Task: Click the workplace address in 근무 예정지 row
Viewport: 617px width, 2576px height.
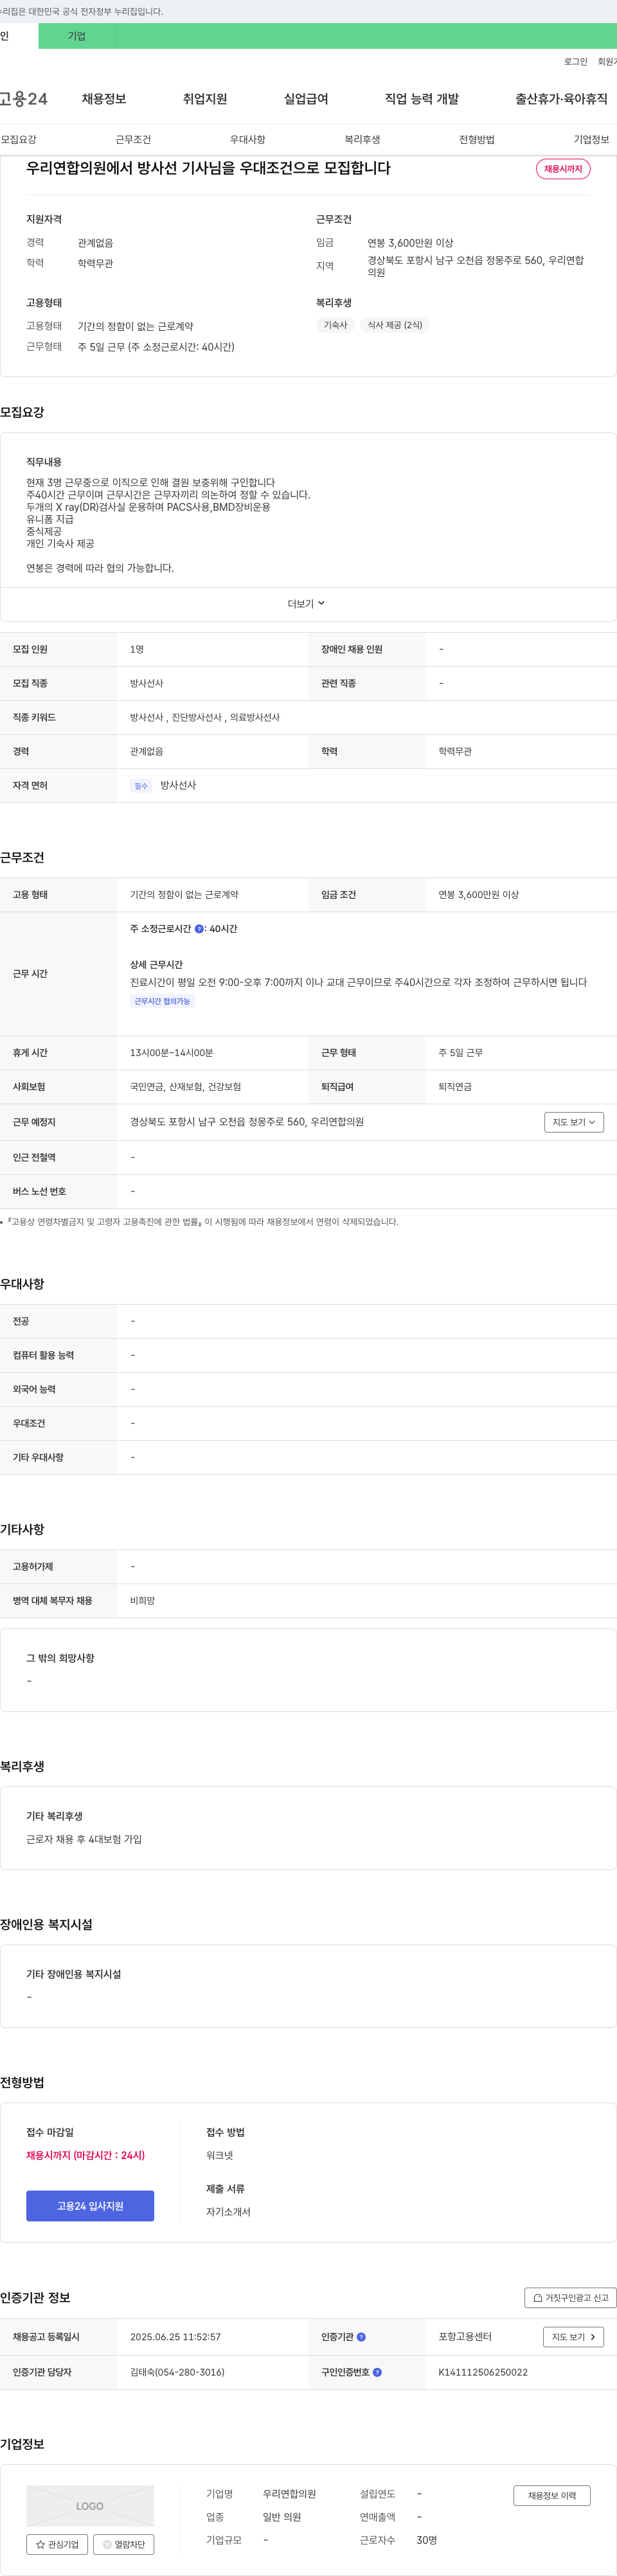Action: pos(247,1122)
